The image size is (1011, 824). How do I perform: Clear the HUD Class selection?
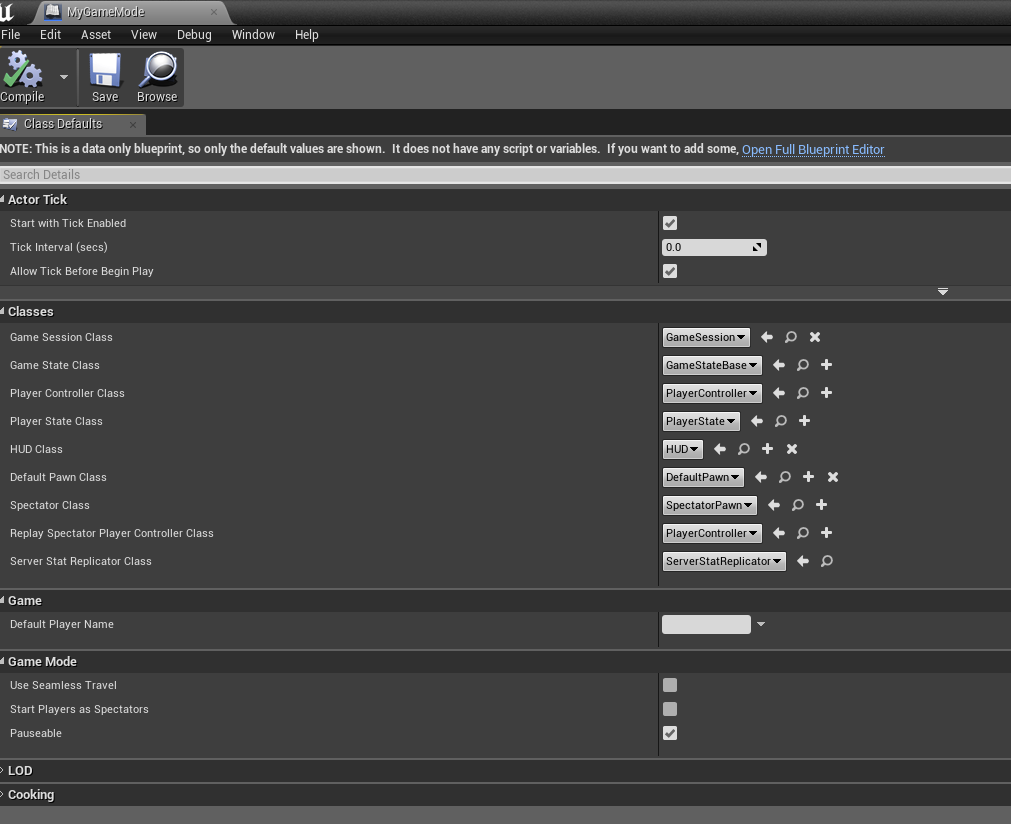(791, 449)
